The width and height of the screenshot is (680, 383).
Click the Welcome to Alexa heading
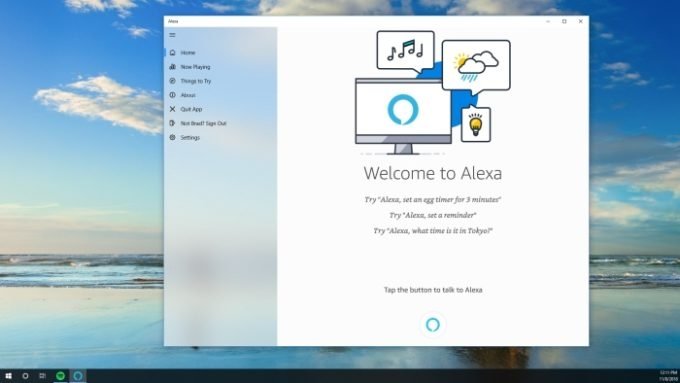(x=433, y=173)
